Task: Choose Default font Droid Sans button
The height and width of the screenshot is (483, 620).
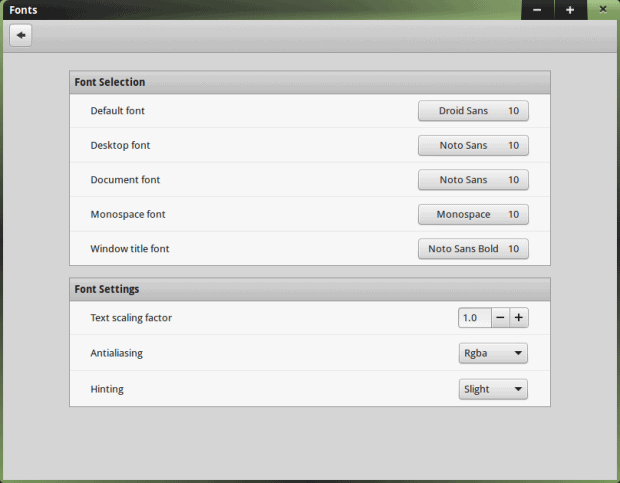Action: pyautogui.click(x=473, y=111)
